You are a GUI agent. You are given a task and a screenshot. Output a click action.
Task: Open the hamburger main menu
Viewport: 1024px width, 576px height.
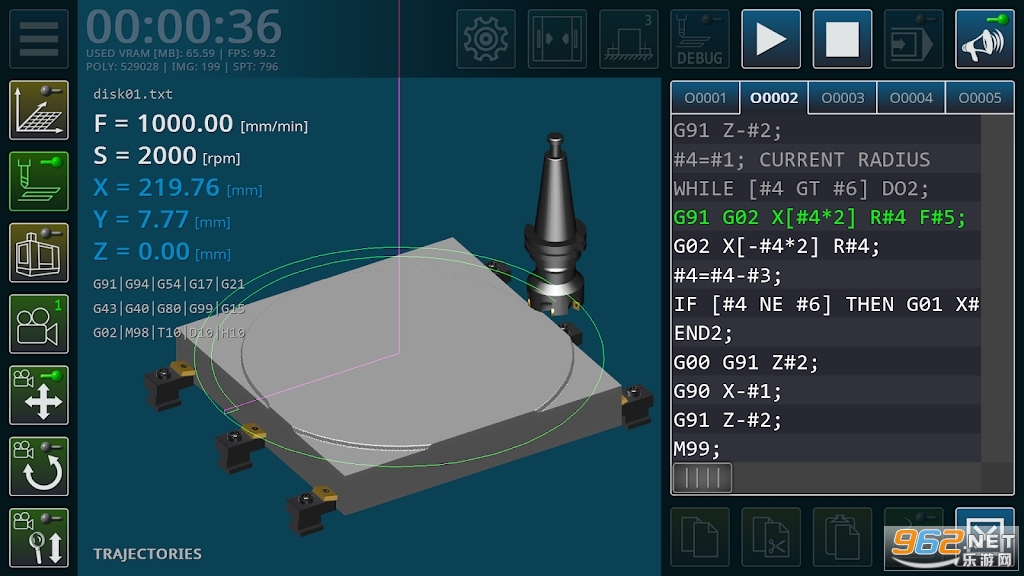point(39,39)
